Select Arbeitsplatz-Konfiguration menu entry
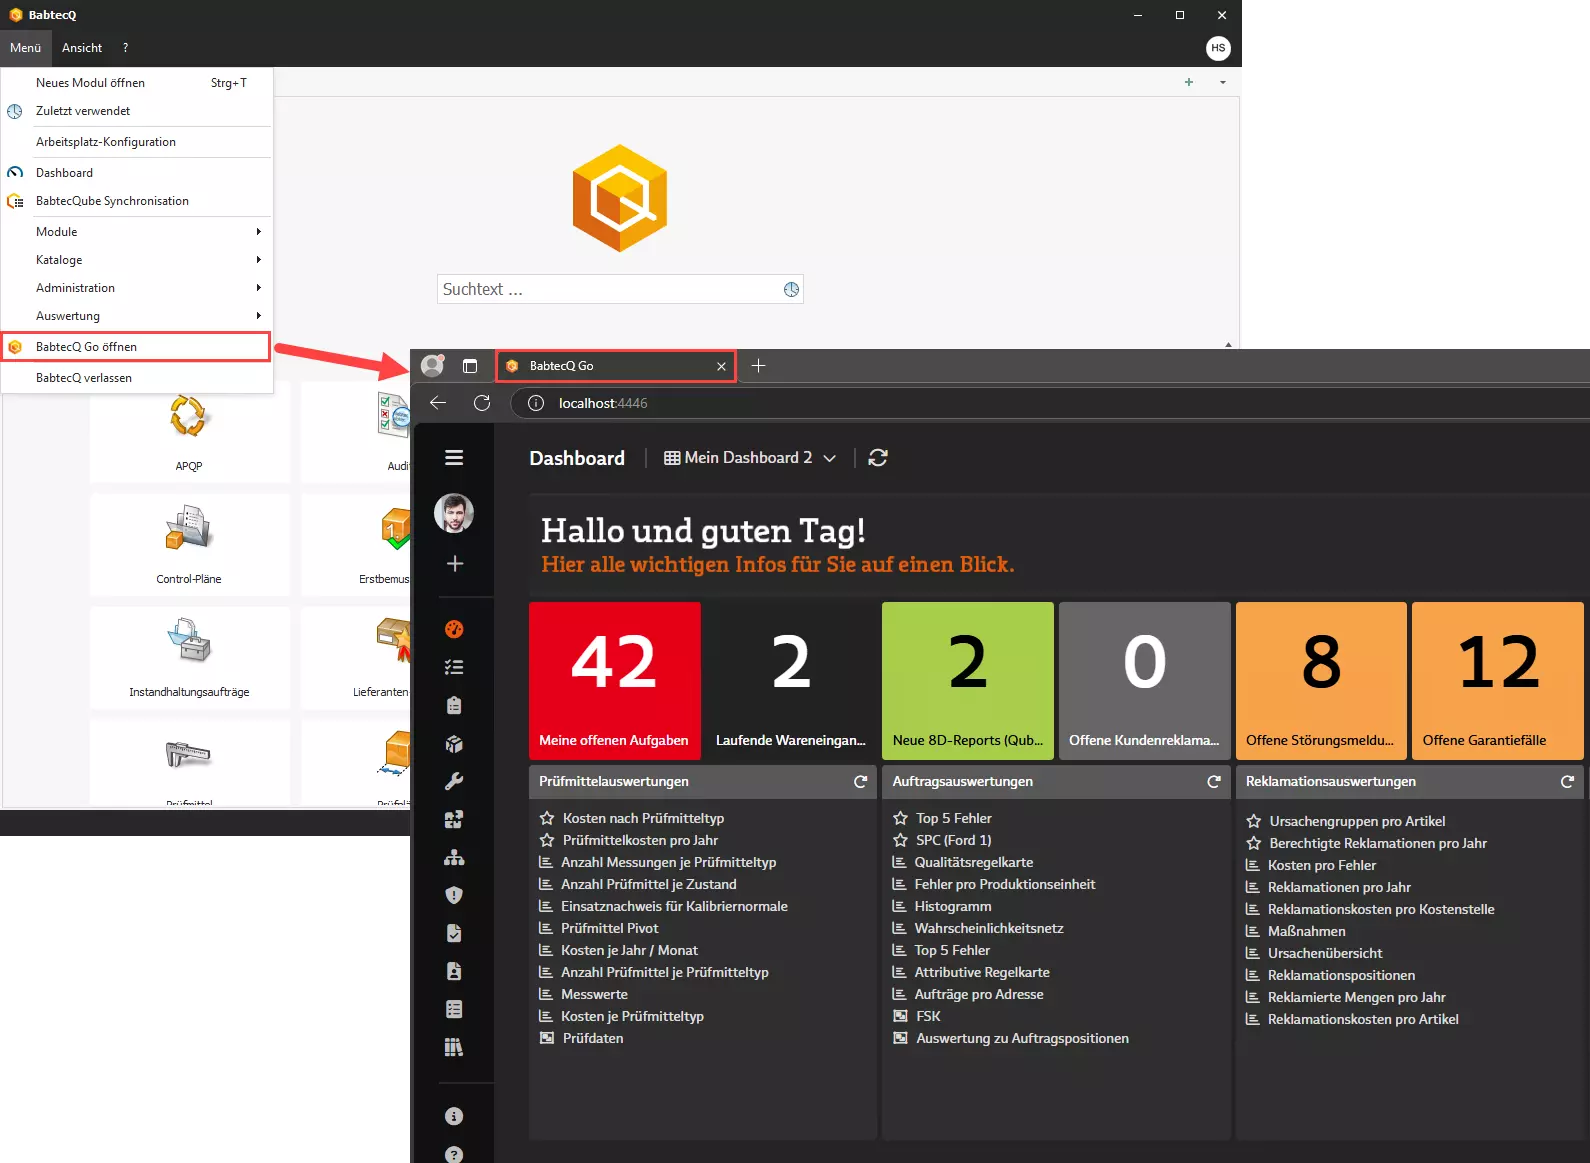 137,142
